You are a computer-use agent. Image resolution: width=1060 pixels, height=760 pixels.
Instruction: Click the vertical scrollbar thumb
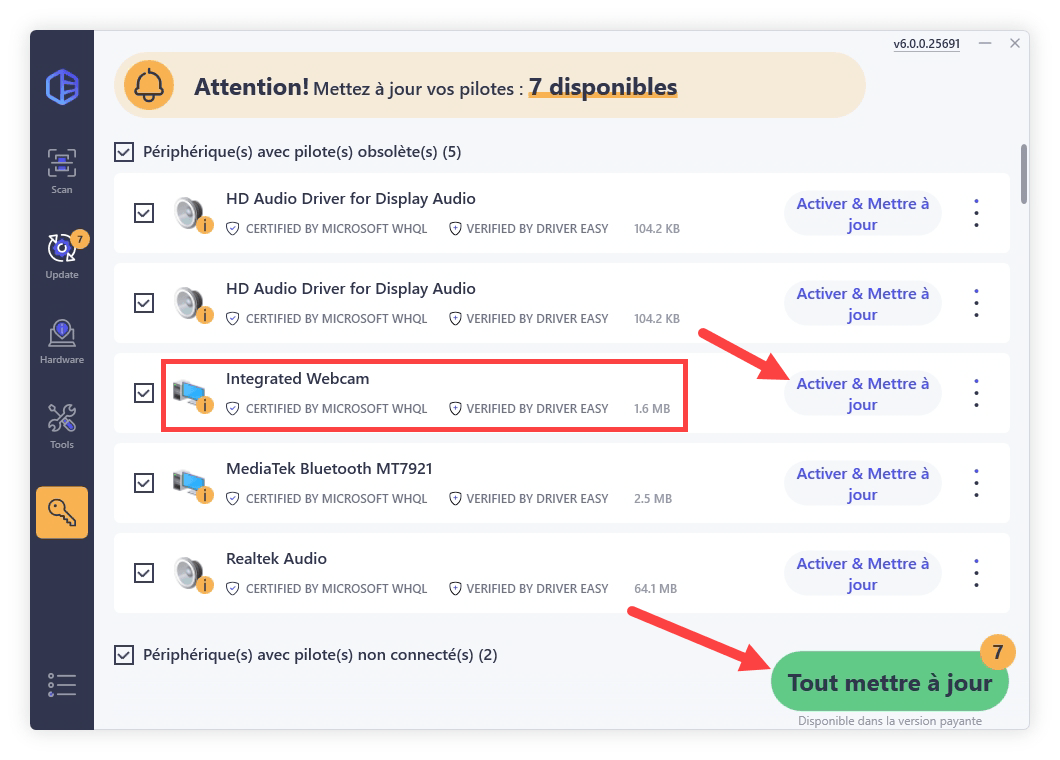1023,174
